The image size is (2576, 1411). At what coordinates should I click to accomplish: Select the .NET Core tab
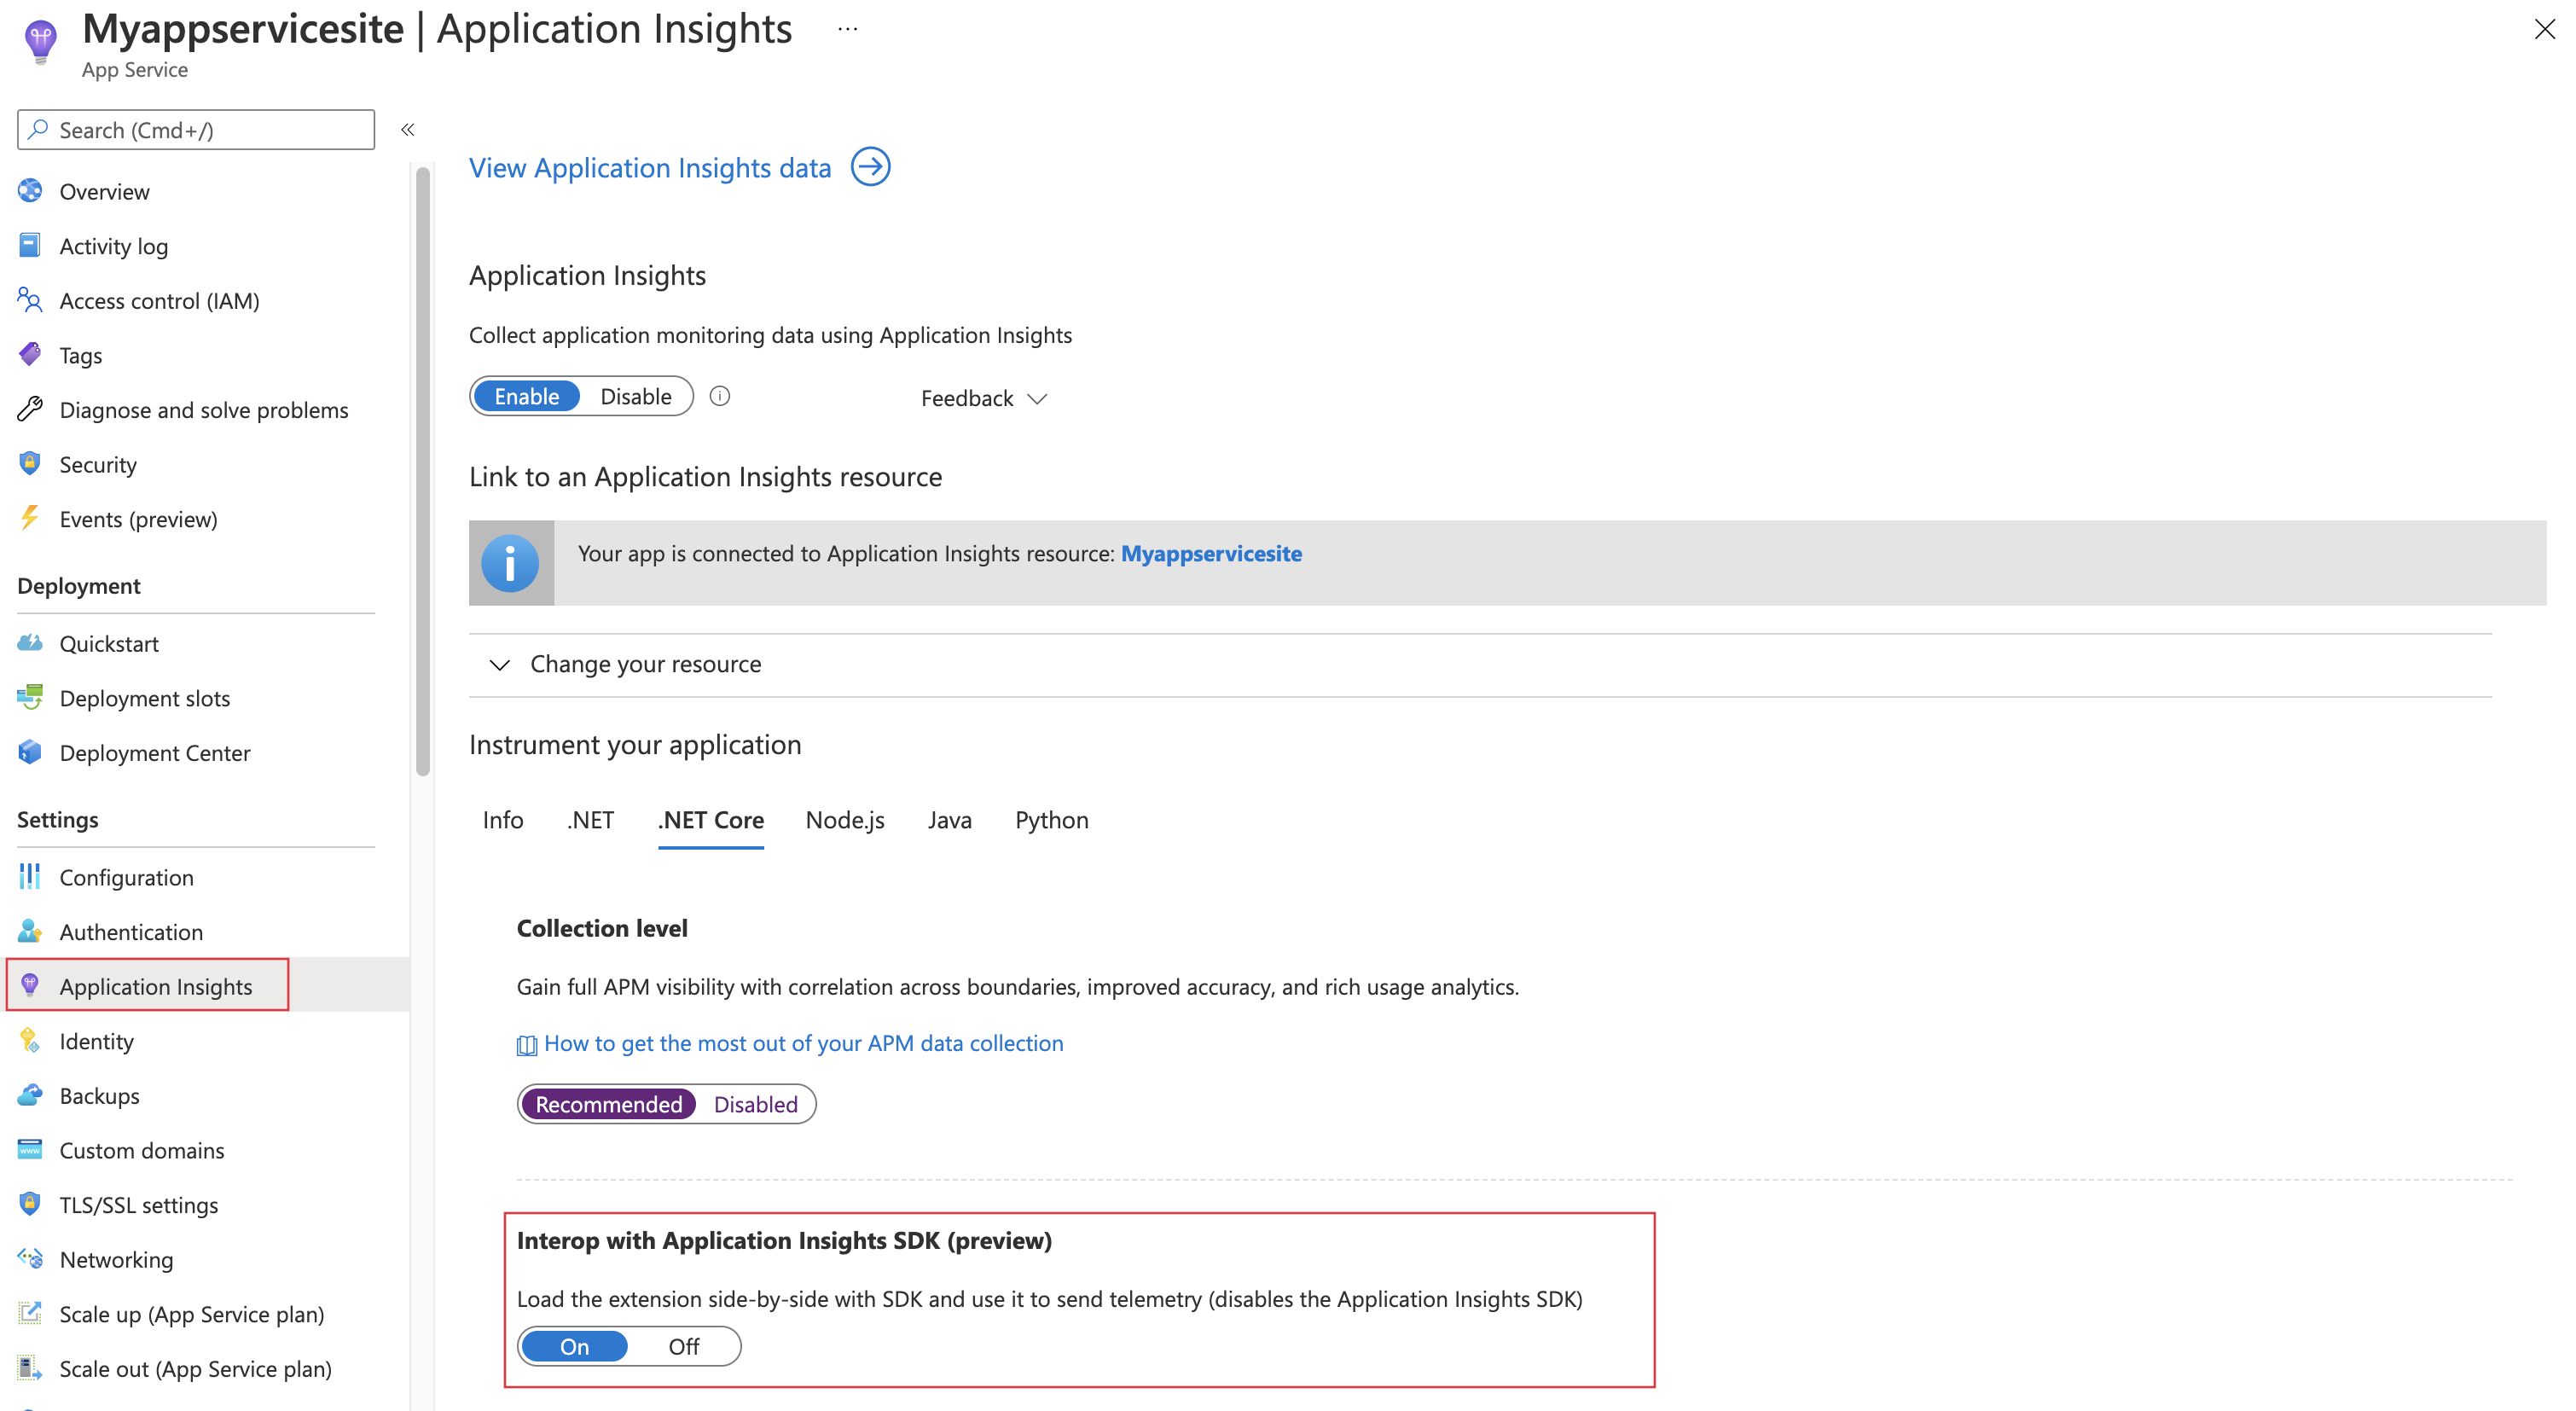(x=711, y=820)
